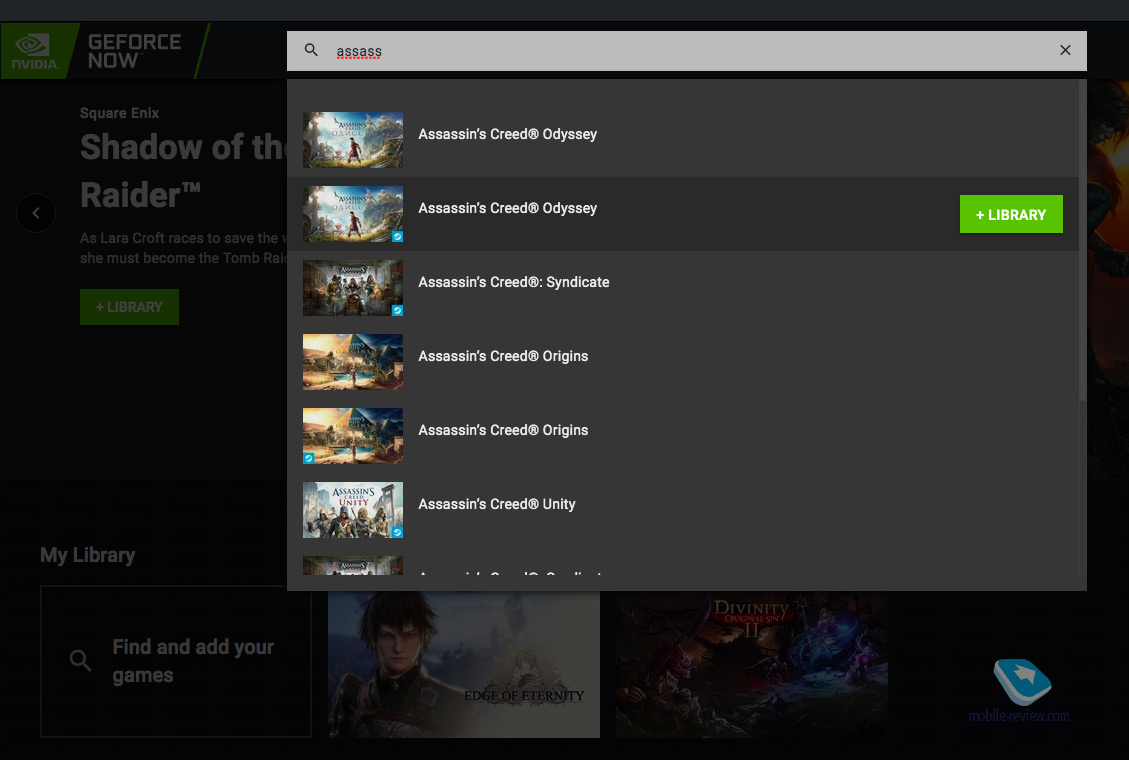Select first 'Assassin's Creed® Origins' result text
Image resolution: width=1129 pixels, height=760 pixels.
pyautogui.click(x=503, y=356)
